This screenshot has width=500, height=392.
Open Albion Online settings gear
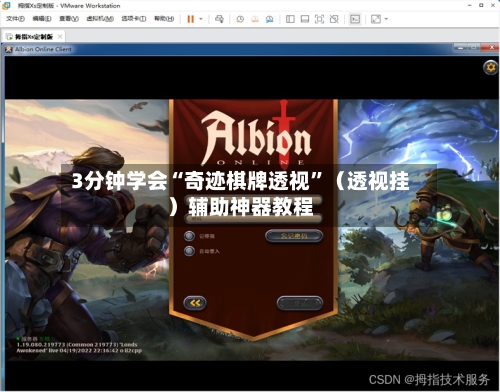click(490, 67)
